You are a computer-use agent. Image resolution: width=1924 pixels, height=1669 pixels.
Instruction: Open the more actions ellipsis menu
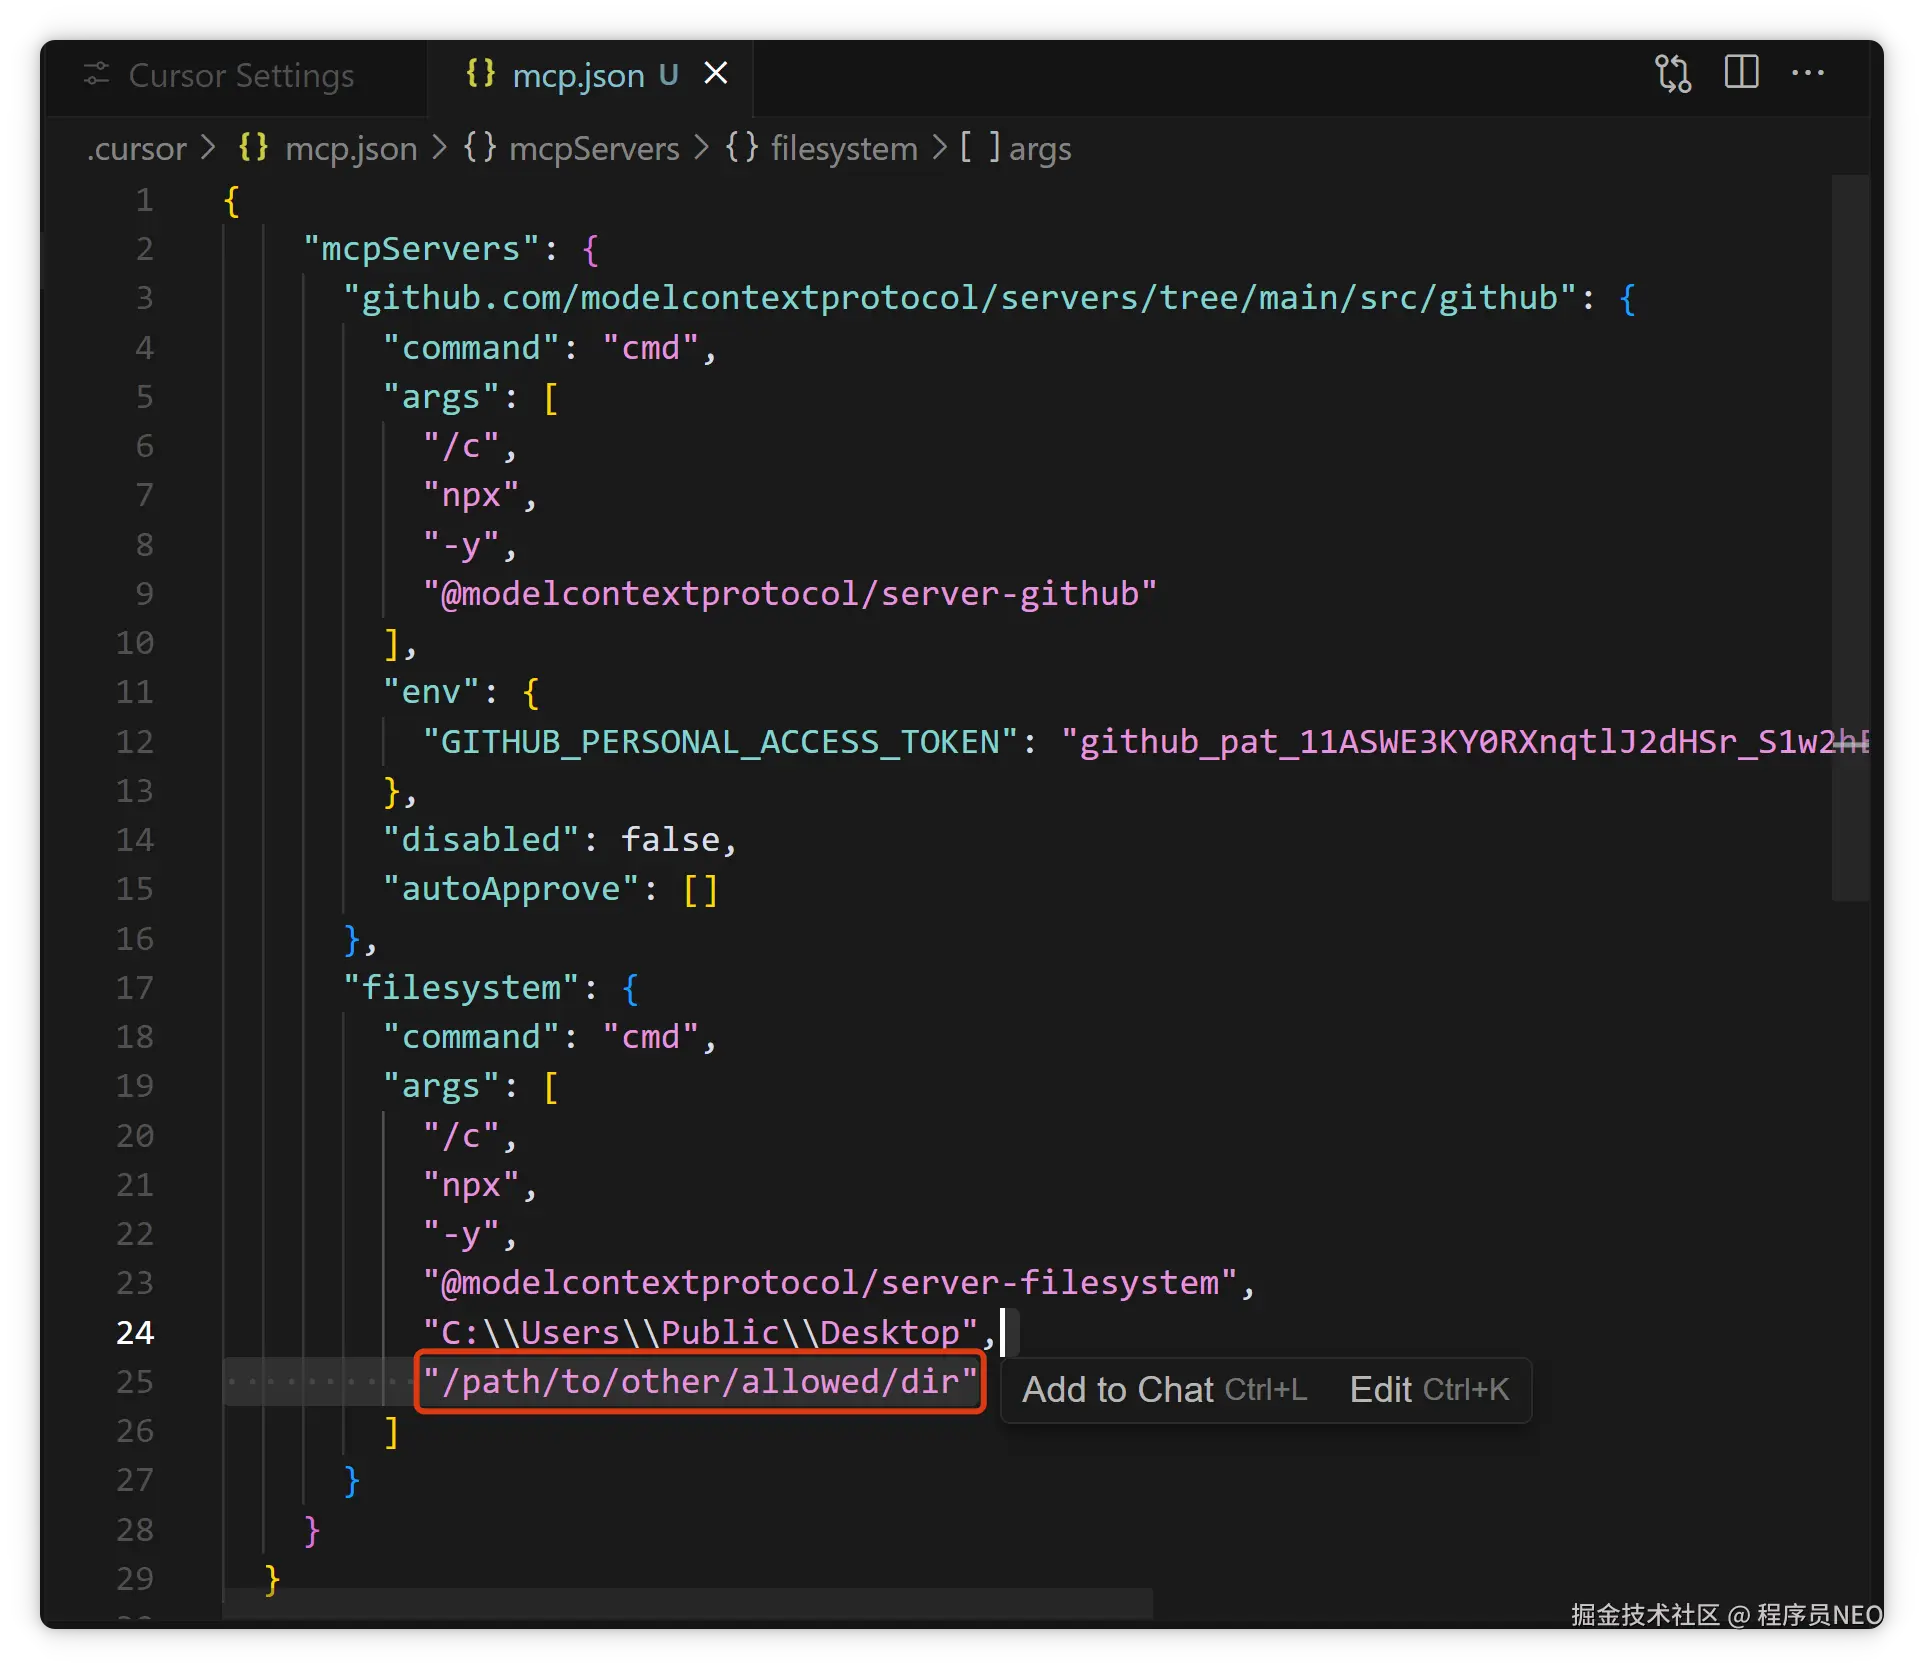(1807, 73)
